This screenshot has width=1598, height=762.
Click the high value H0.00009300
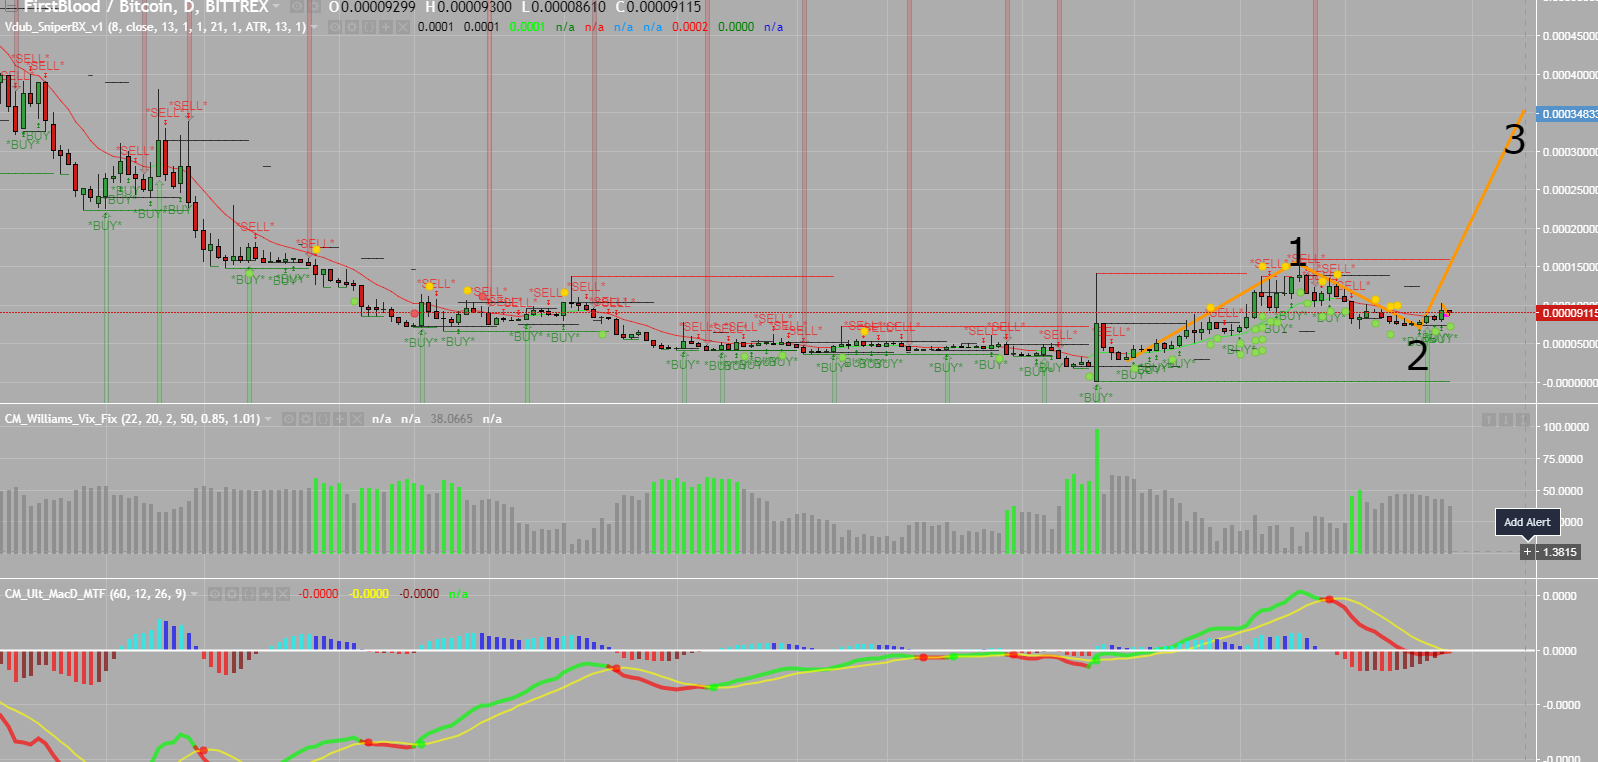tap(468, 7)
